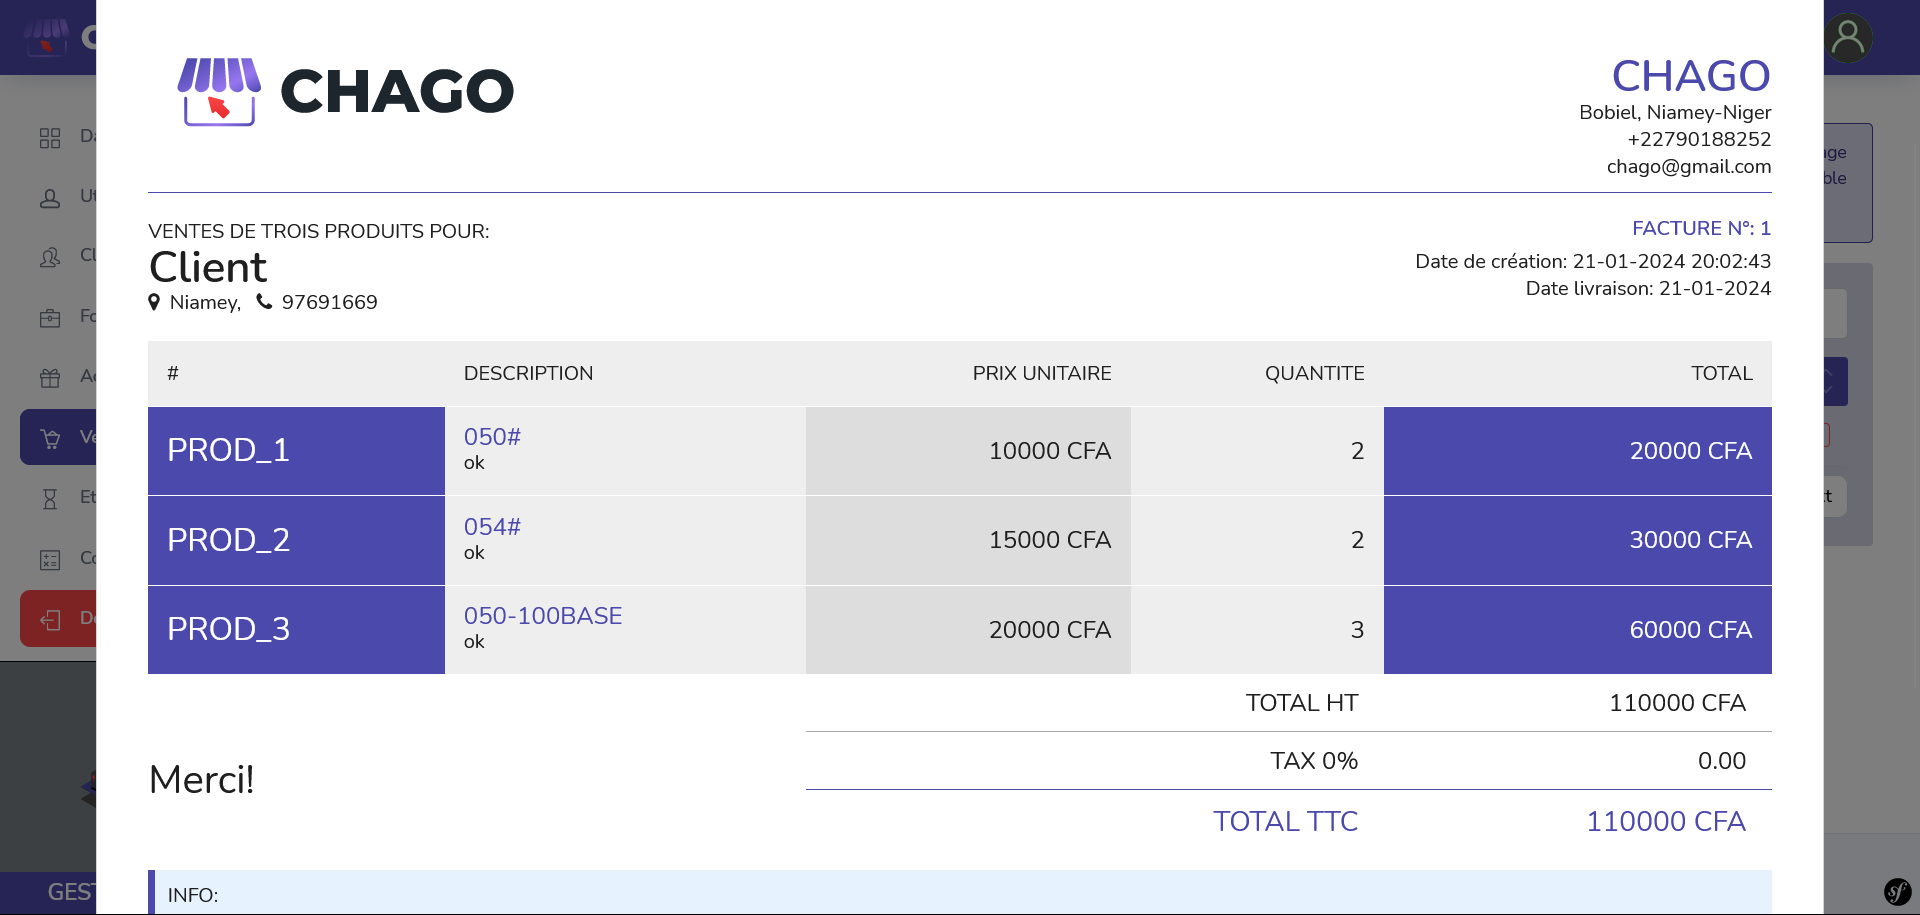Open the Symfony debug toolbar icon
The image size is (1920, 915).
[x=1897, y=891]
